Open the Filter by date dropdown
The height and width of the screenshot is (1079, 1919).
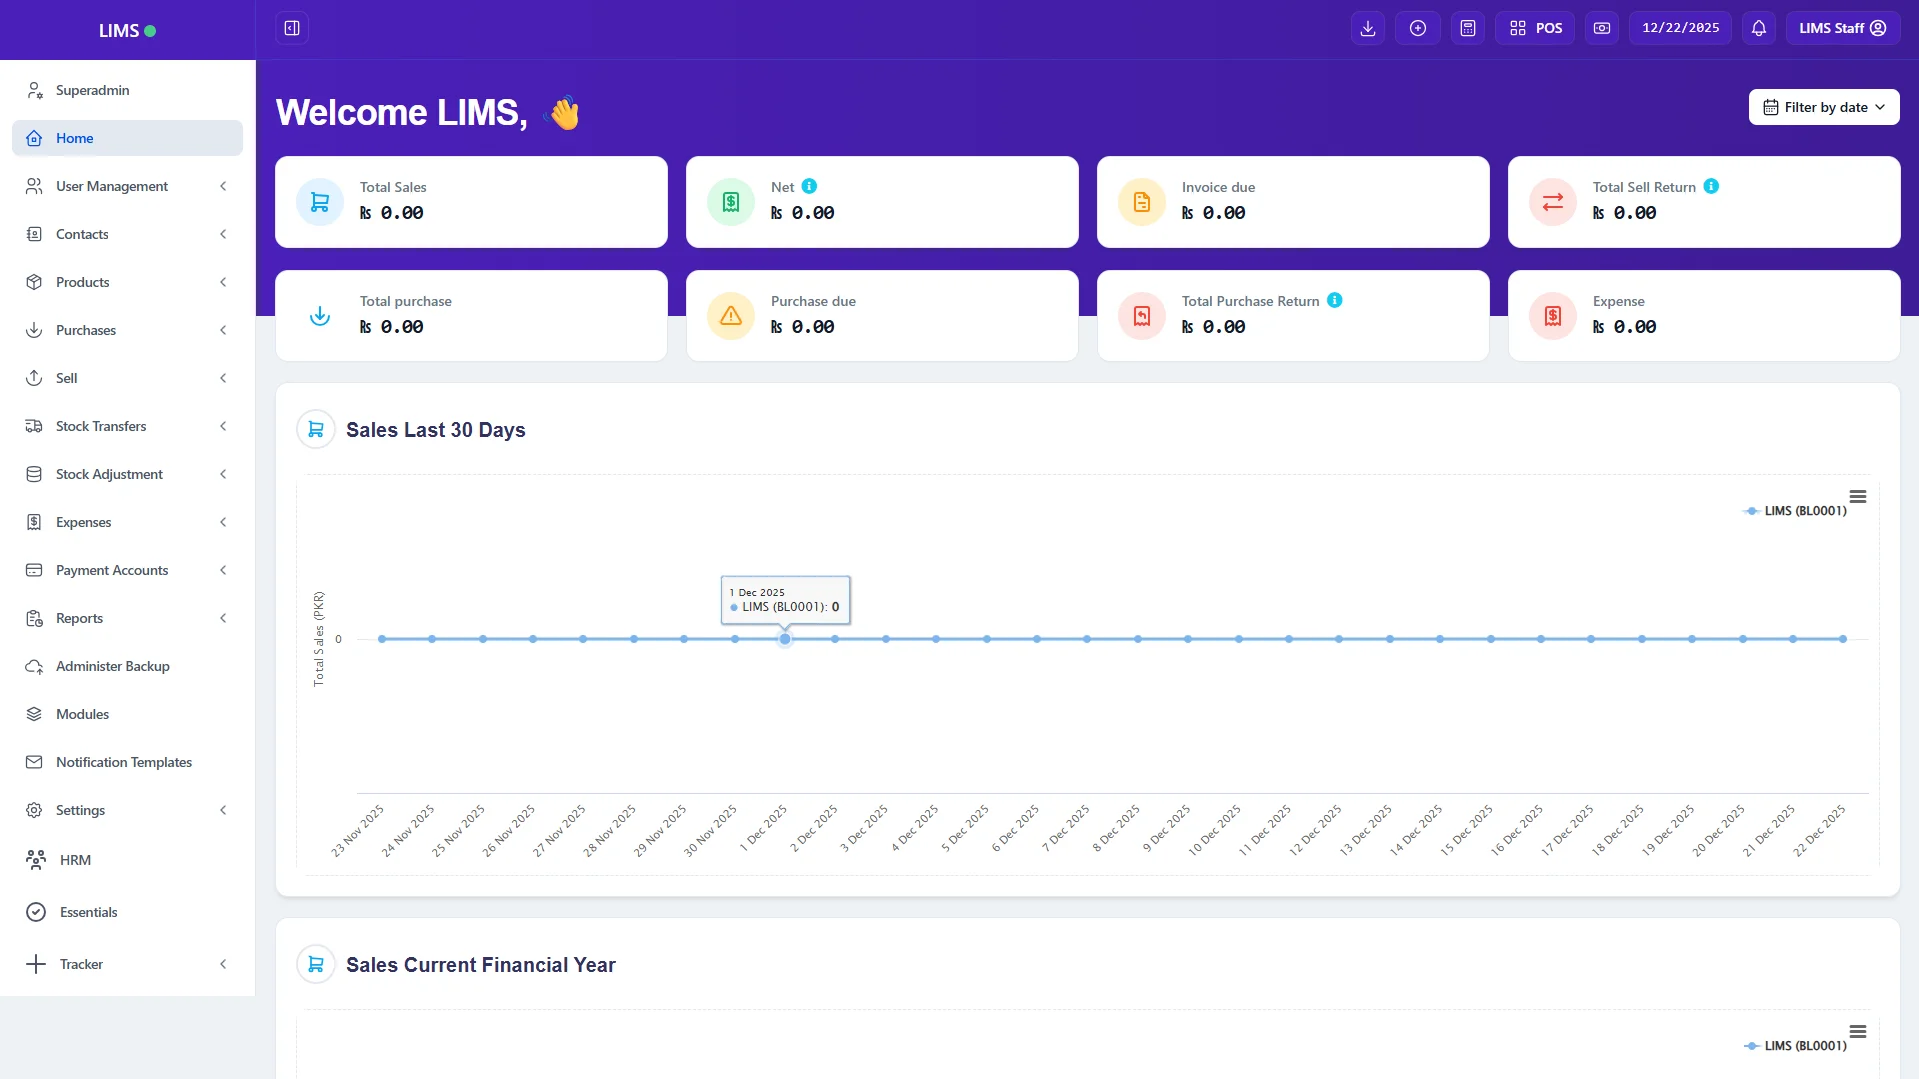coord(1824,107)
